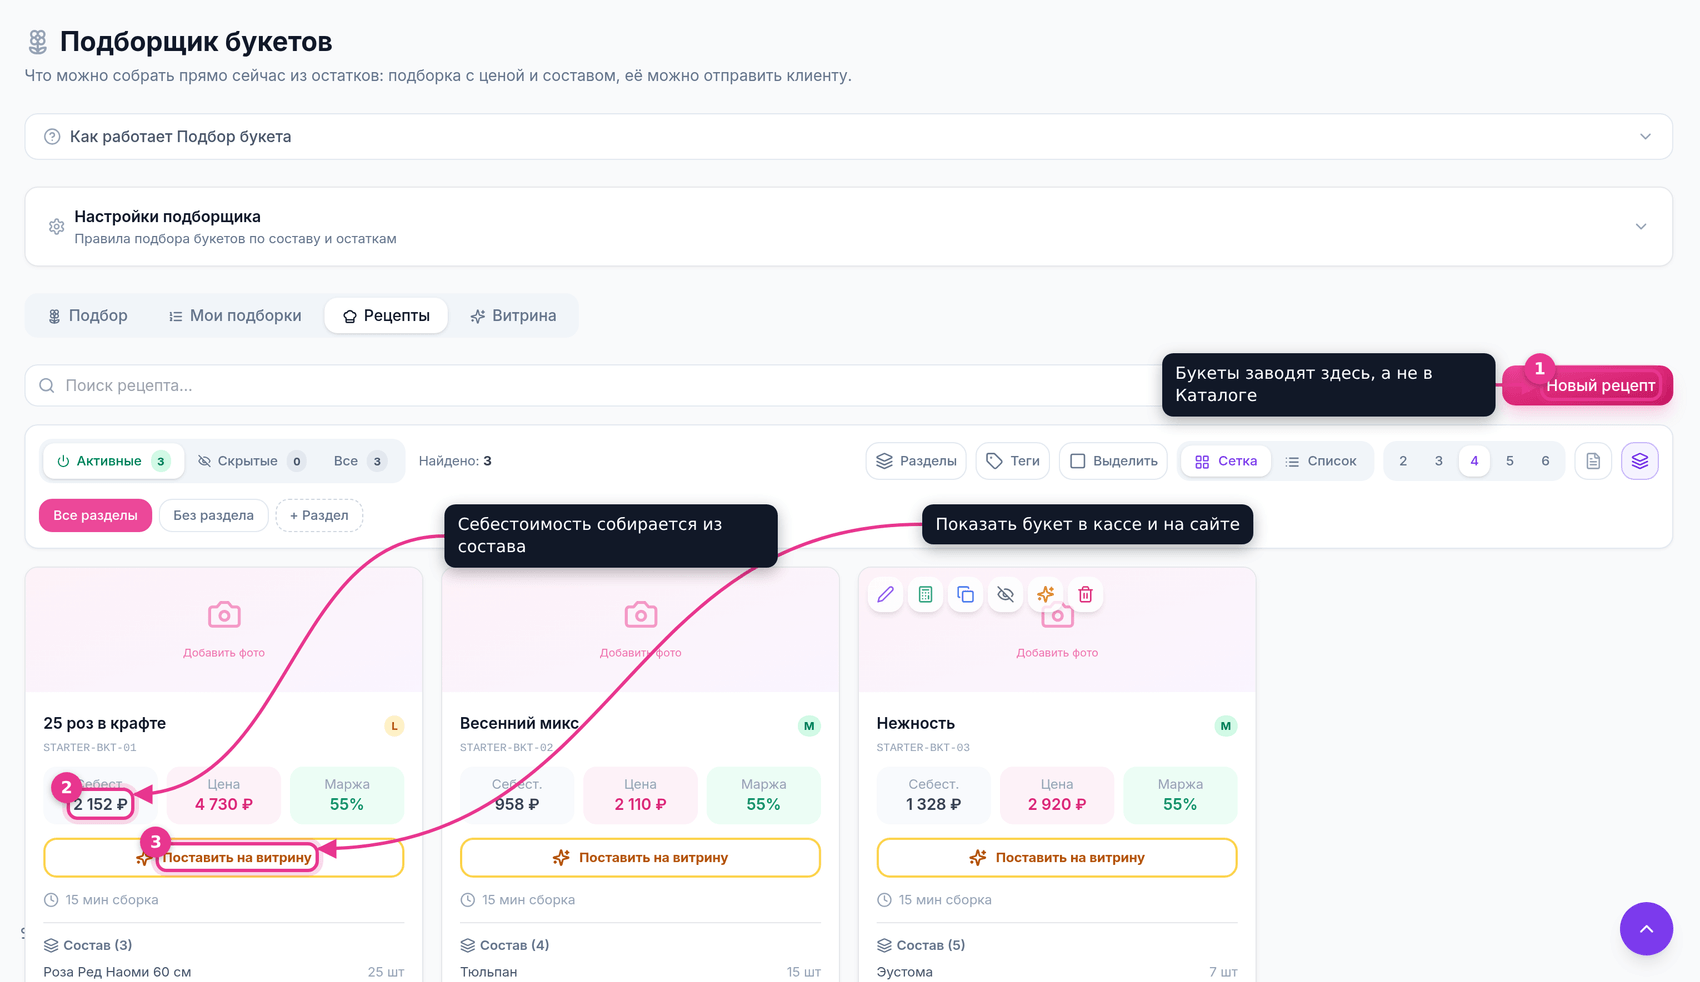Delete the Нежность recipe using trash icon
1700x982 pixels.
coord(1086,595)
